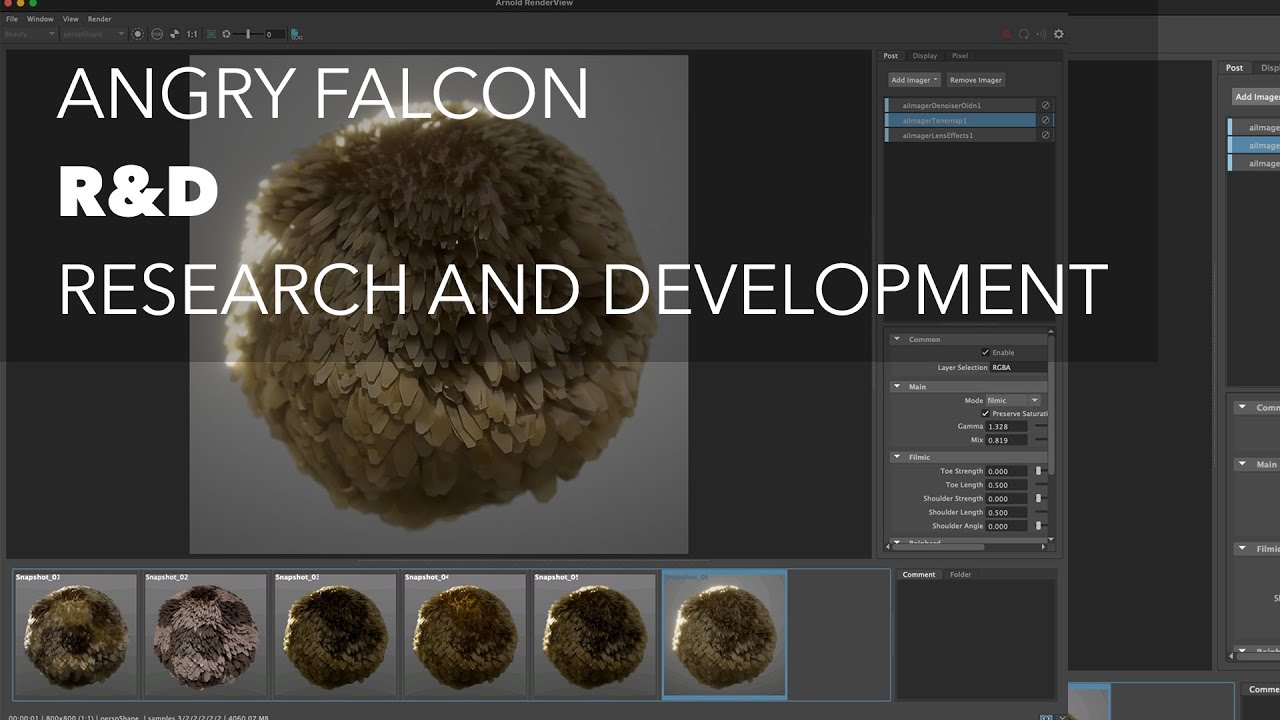Viewport: 1280px width, 720px height.
Task: Toggle the Enable checkbox
Action: tap(985, 352)
